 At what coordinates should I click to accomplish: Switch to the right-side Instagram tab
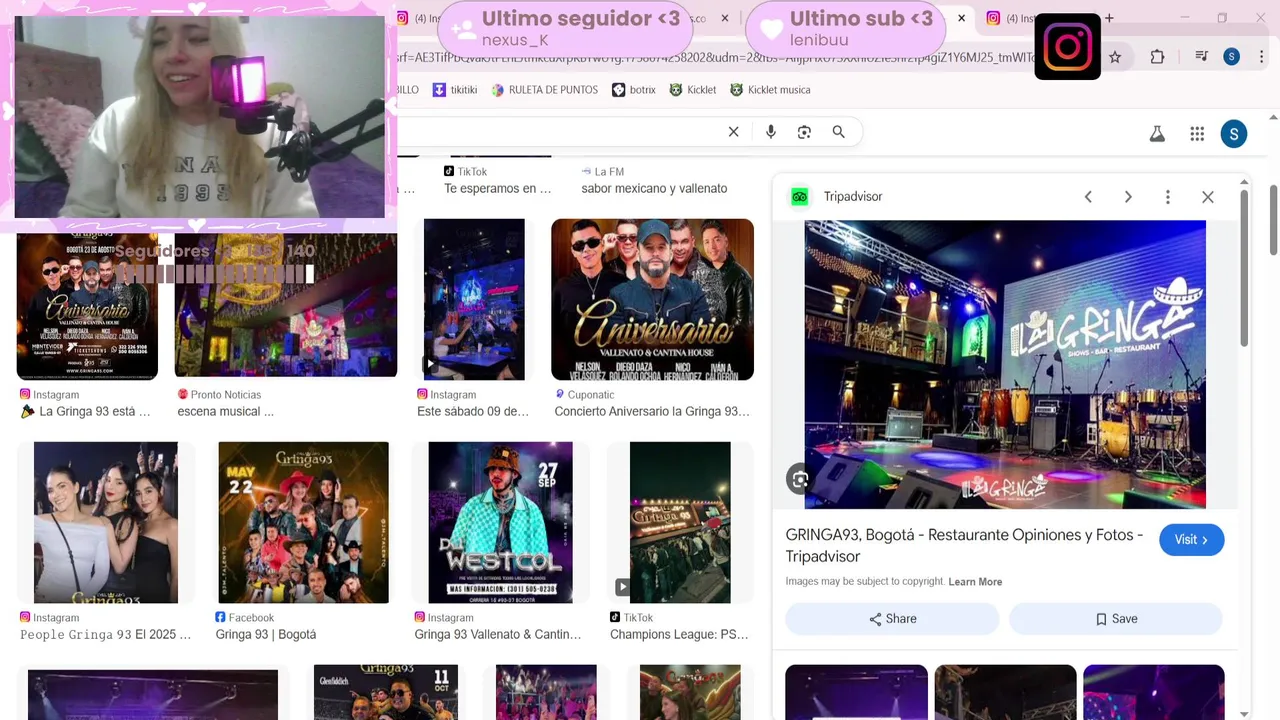[x=1010, y=18]
